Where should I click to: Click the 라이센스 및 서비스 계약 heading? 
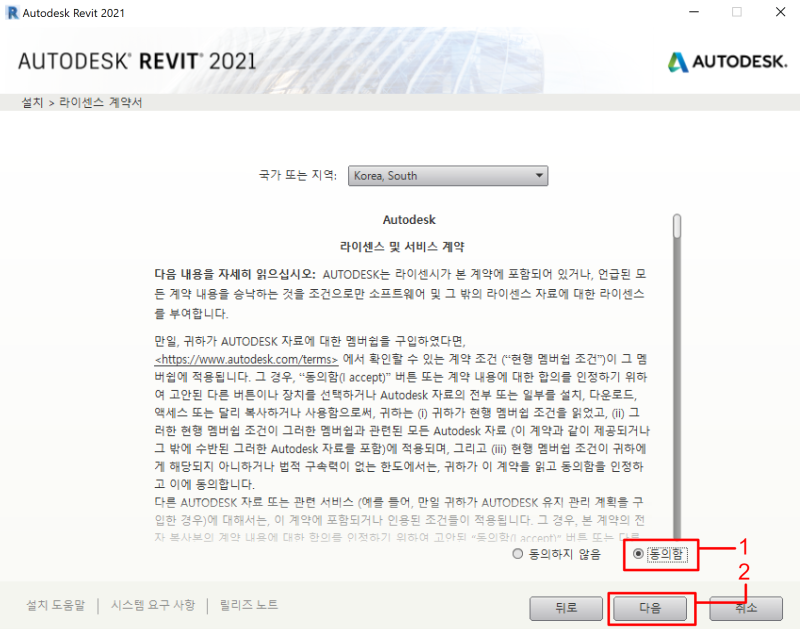point(402,247)
